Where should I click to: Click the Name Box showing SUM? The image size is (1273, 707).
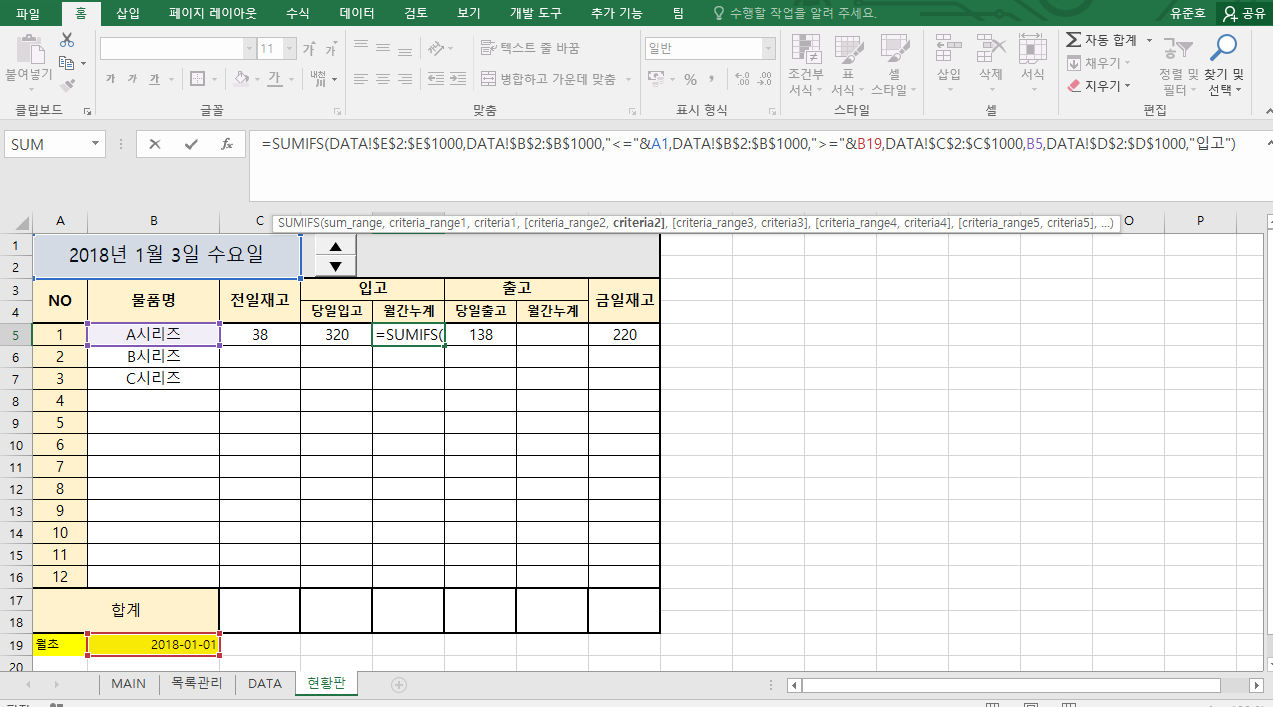tap(47, 144)
